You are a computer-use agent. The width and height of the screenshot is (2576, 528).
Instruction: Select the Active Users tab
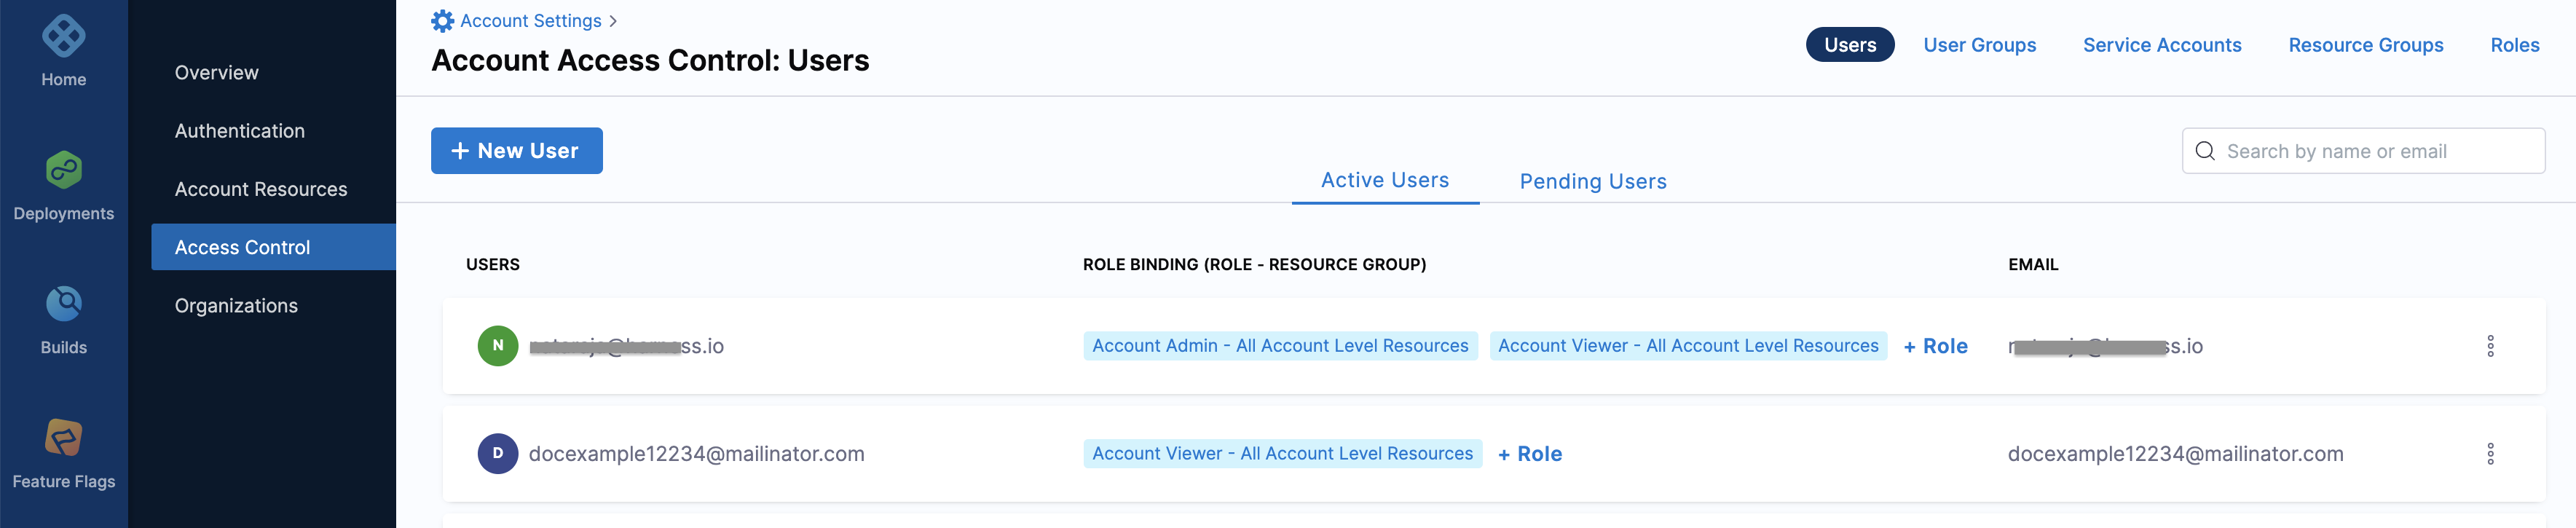[1385, 181]
